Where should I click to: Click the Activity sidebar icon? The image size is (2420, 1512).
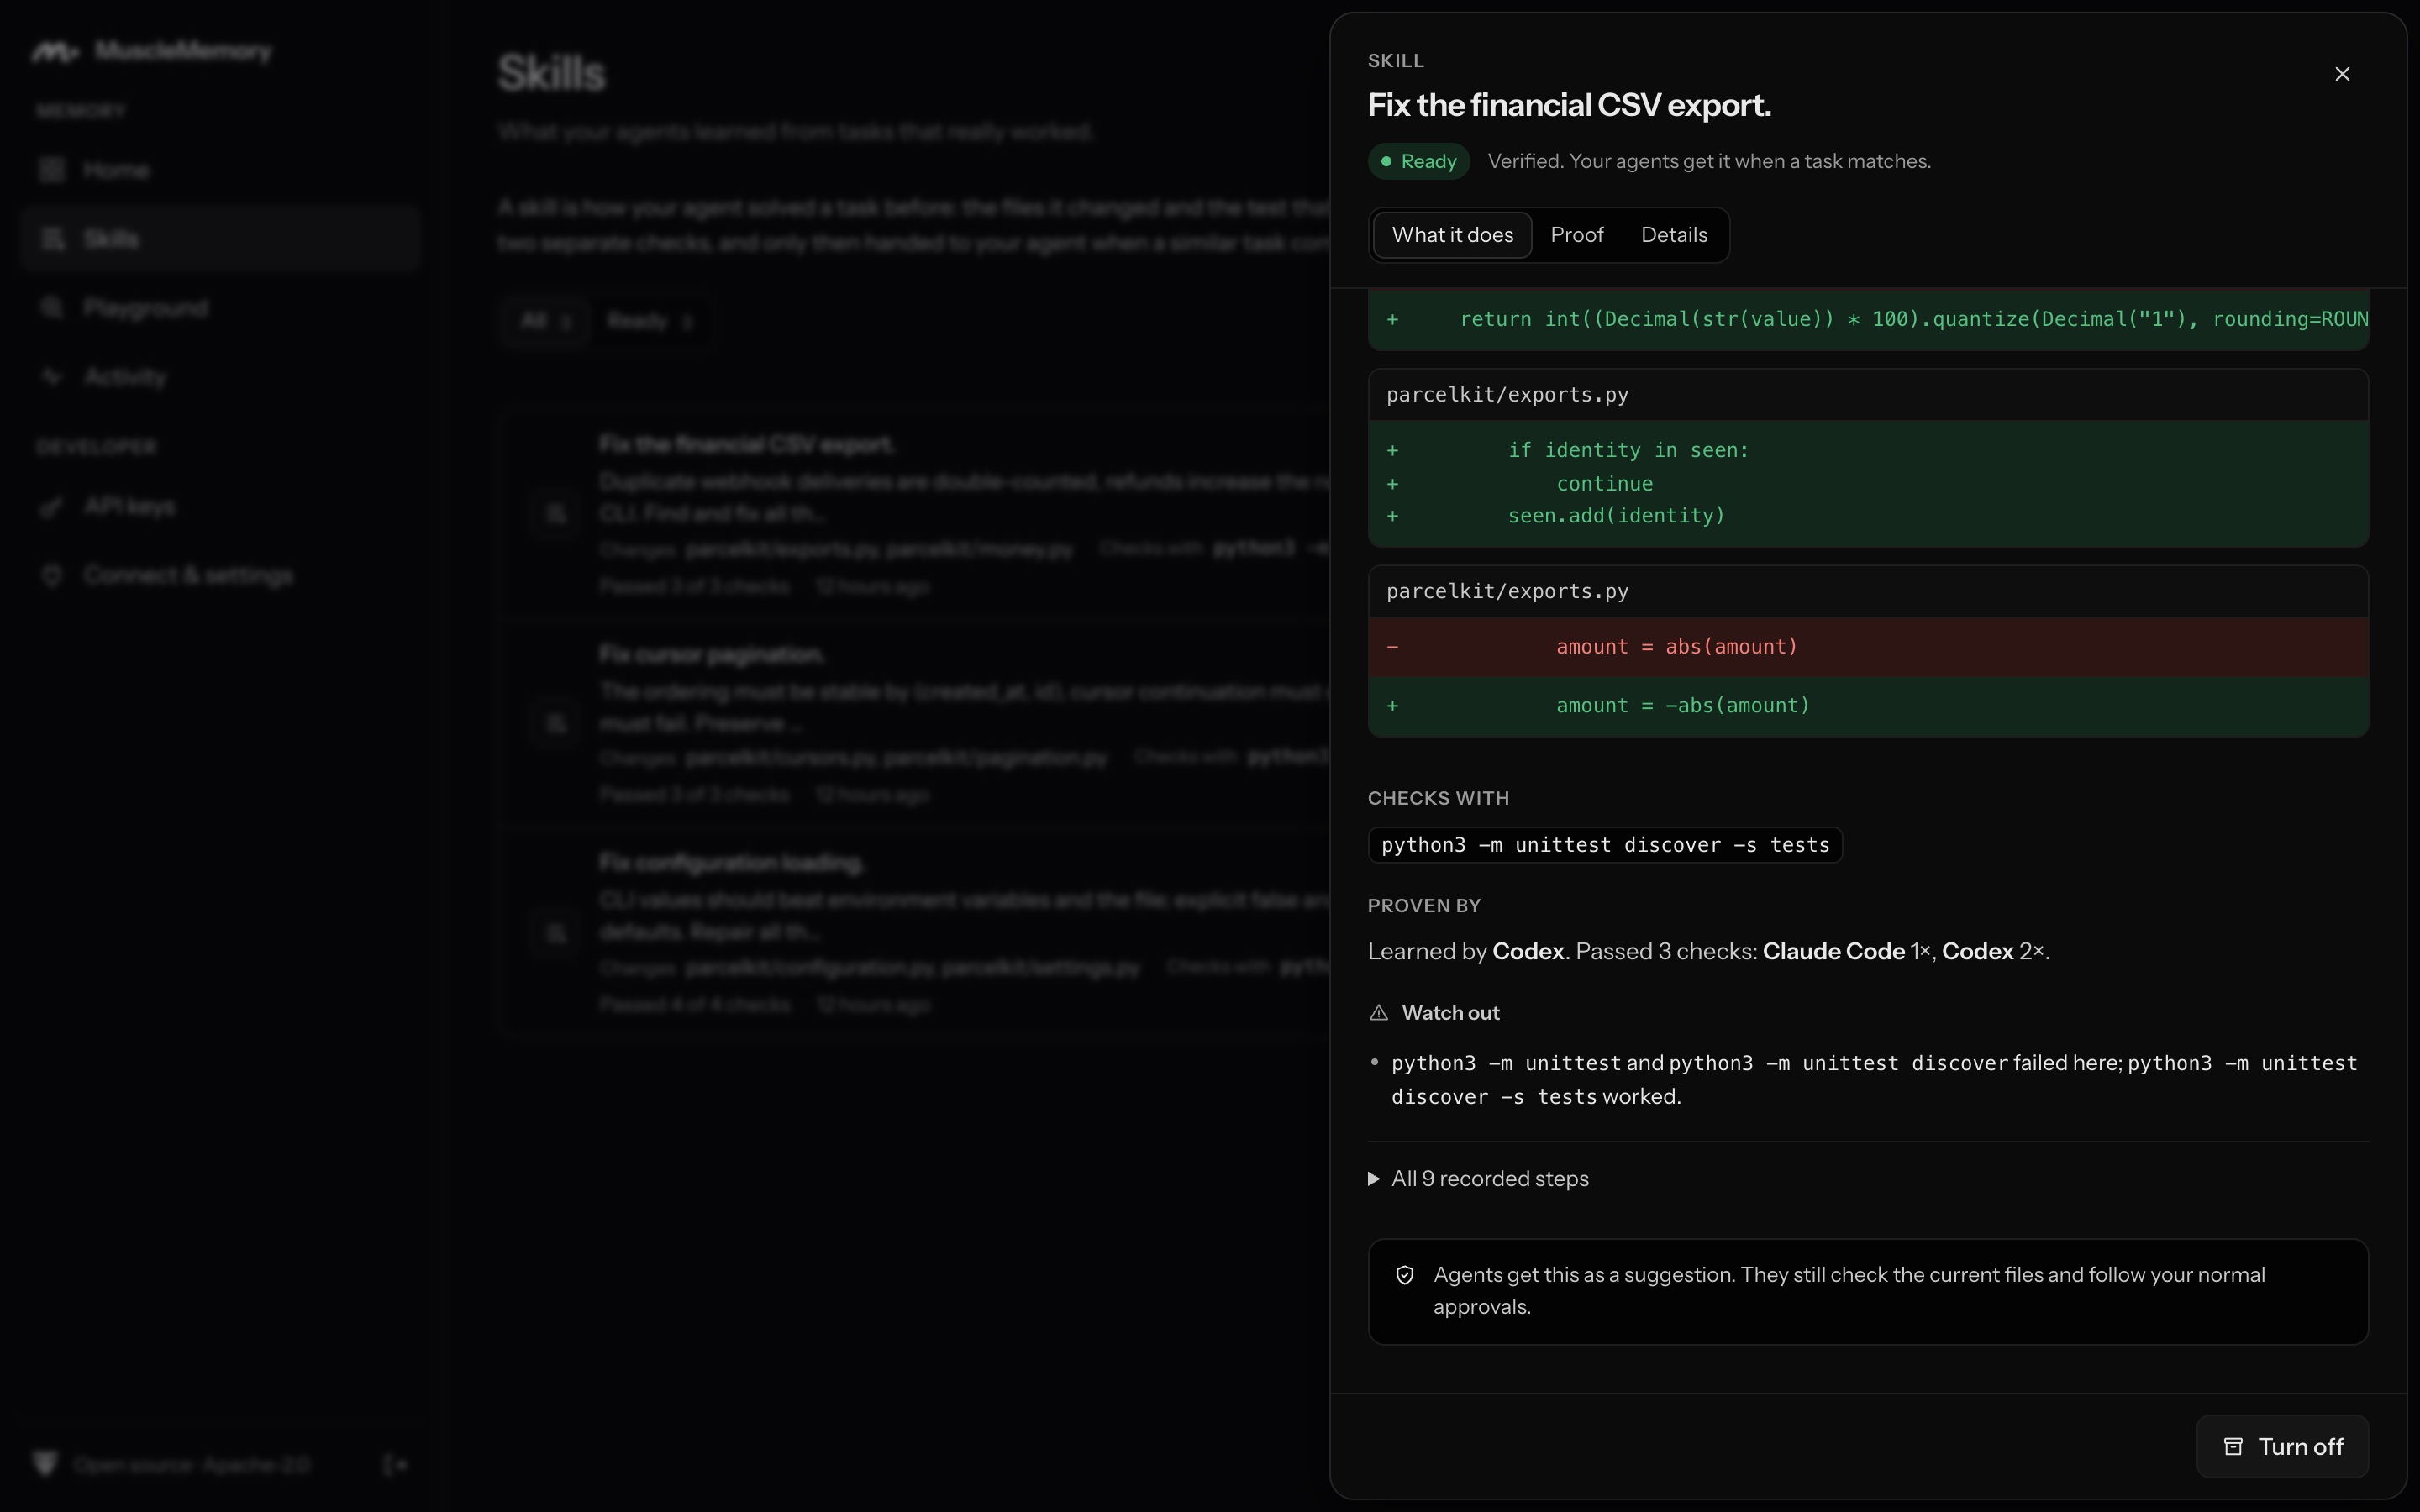coord(52,377)
